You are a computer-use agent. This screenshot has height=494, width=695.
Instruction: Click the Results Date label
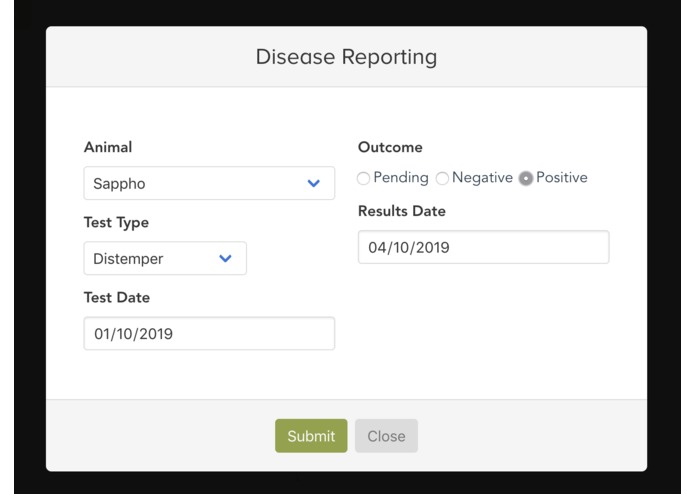tap(402, 211)
